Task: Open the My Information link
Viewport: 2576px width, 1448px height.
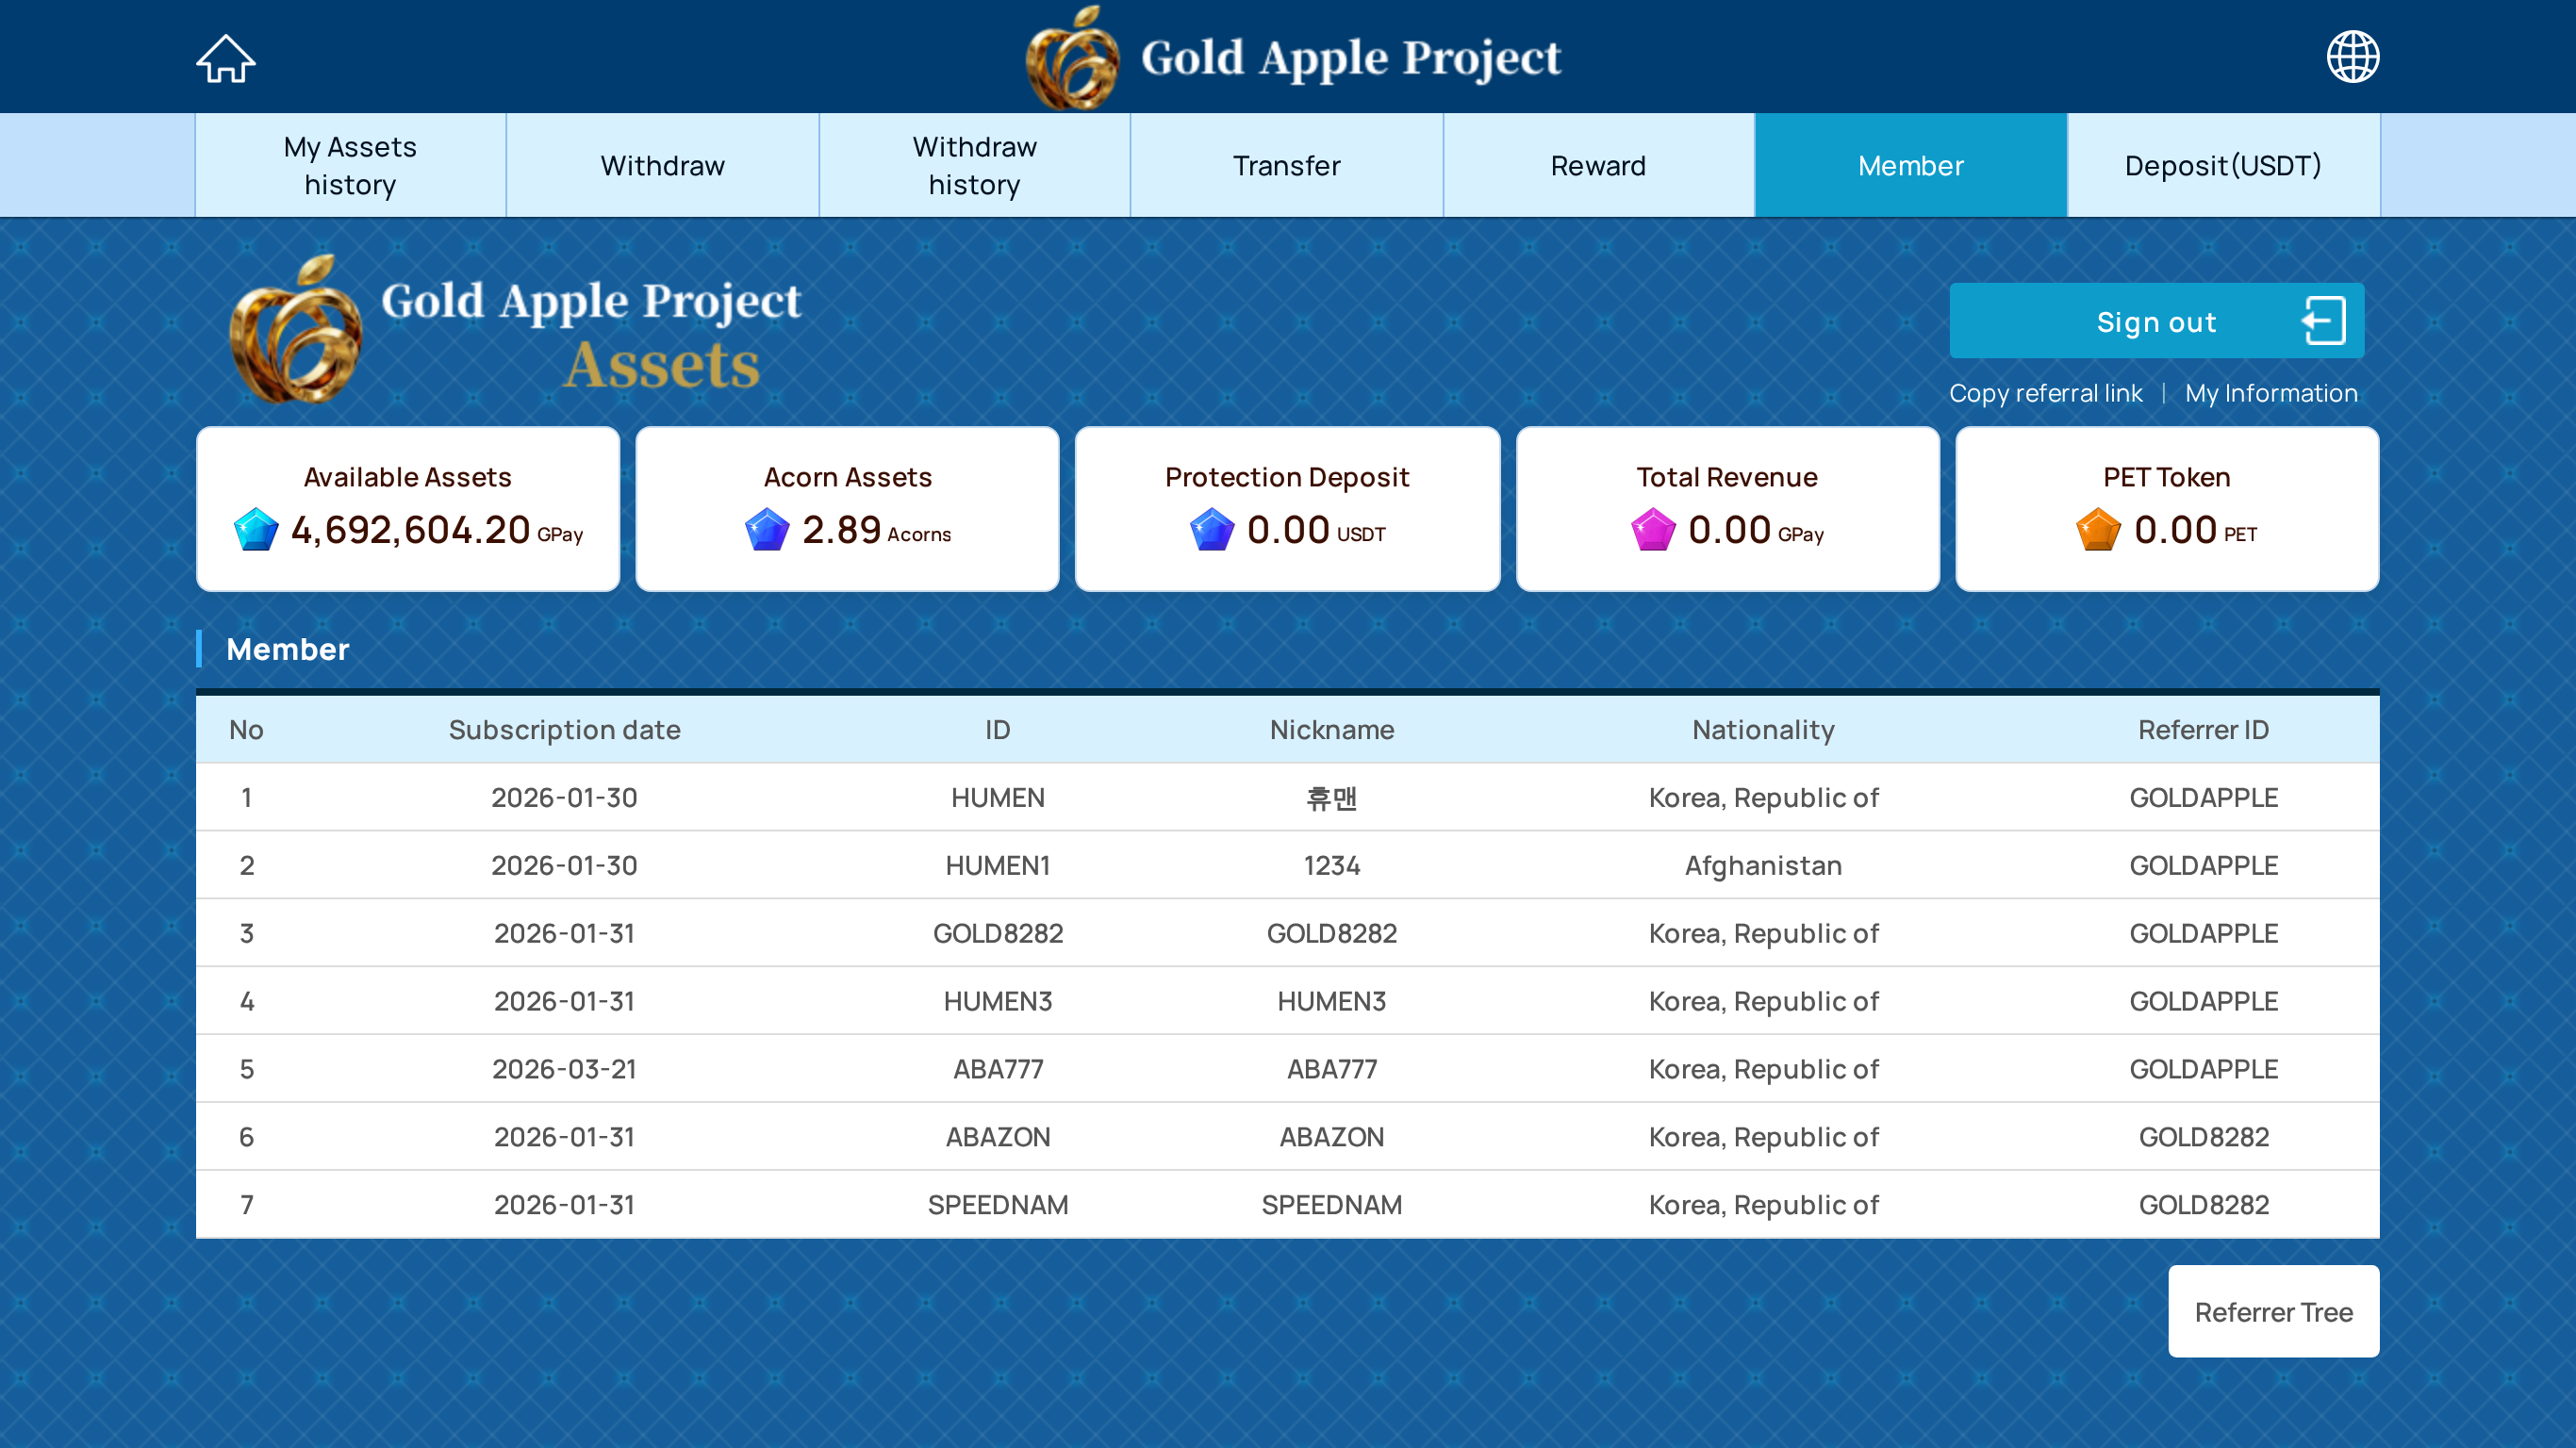Action: pyautogui.click(x=2270, y=393)
